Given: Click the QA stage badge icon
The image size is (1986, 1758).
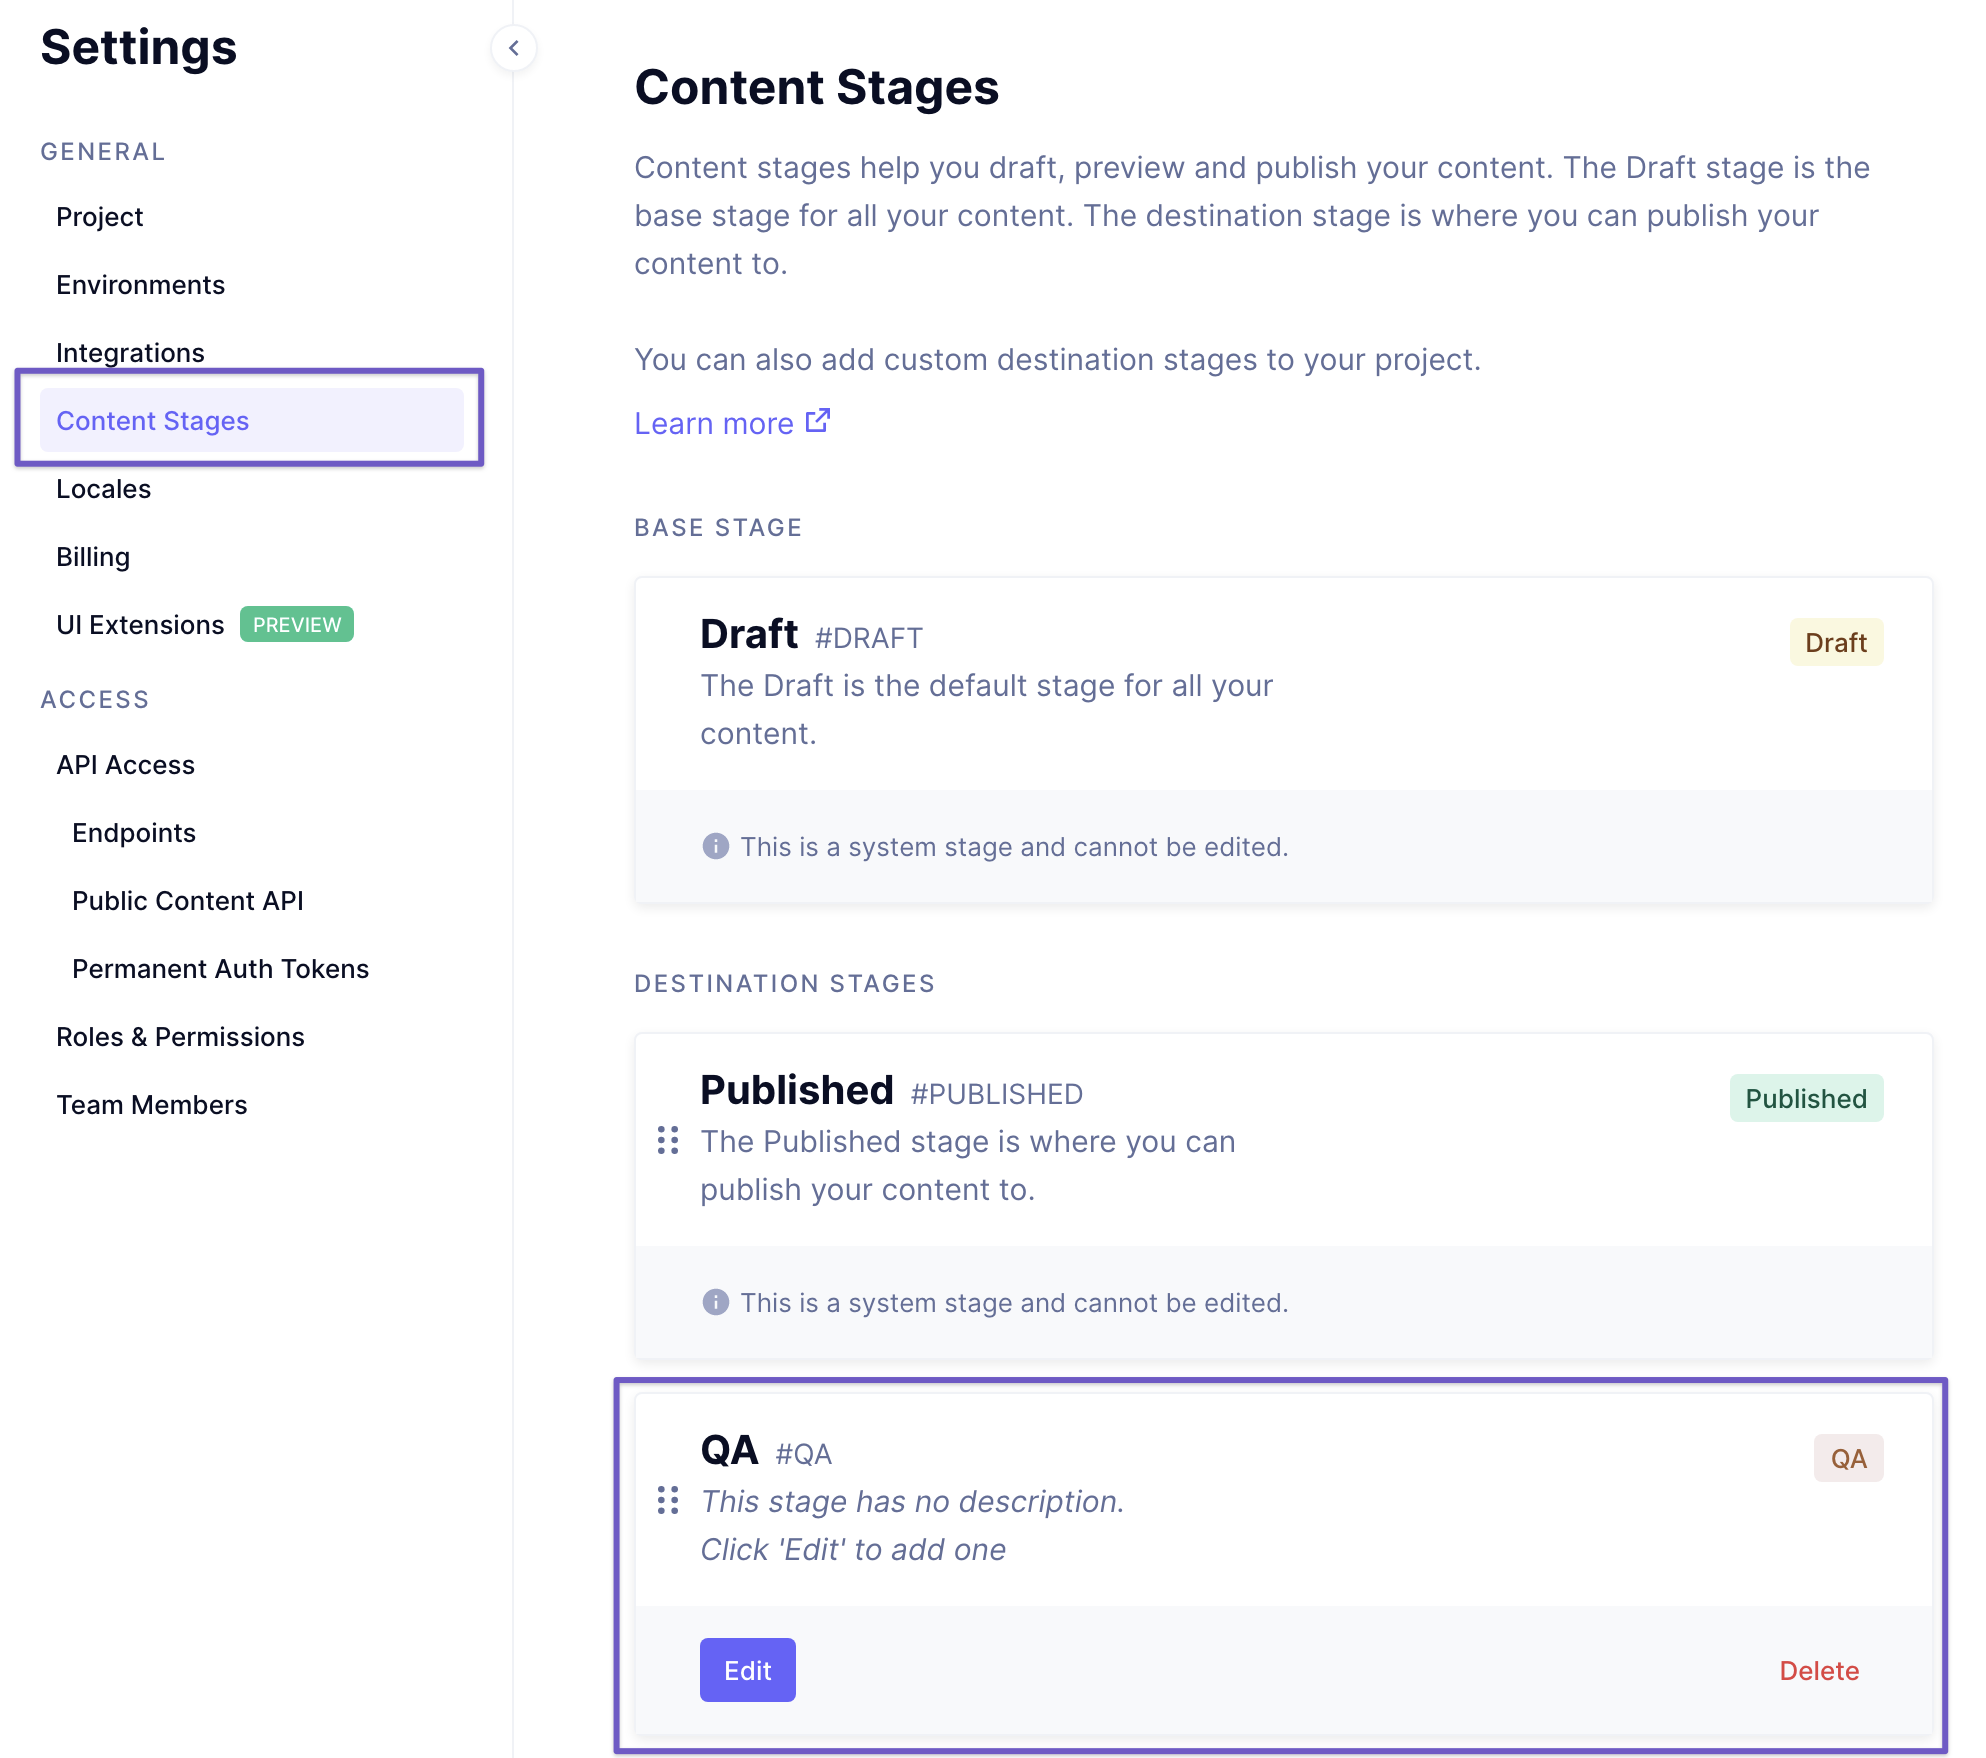Looking at the screenshot, I should [1849, 1458].
